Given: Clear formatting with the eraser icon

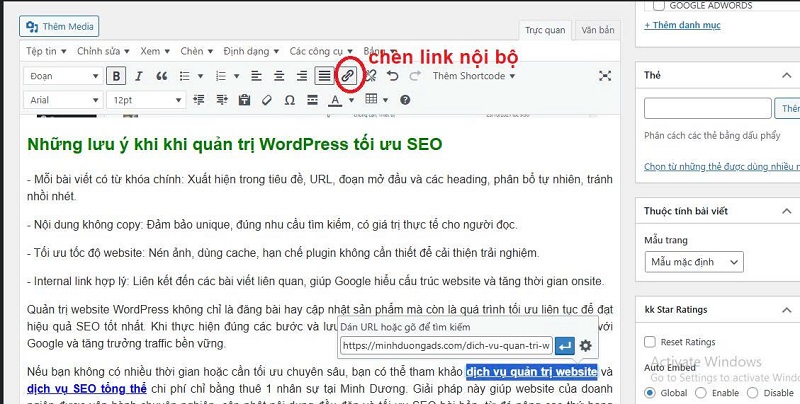Looking at the screenshot, I should point(267,100).
